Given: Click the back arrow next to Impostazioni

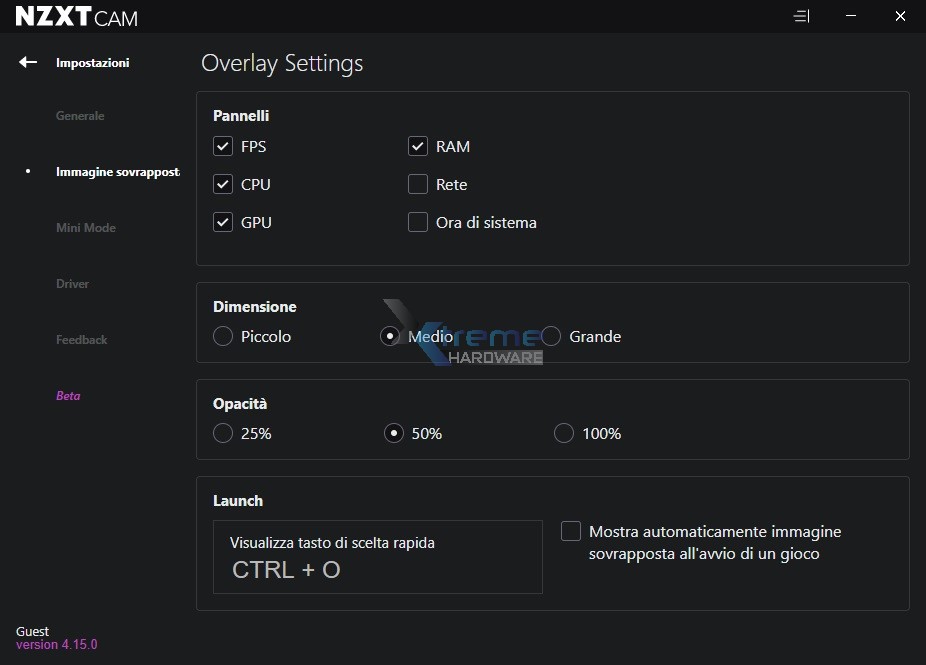Looking at the screenshot, I should [x=28, y=62].
